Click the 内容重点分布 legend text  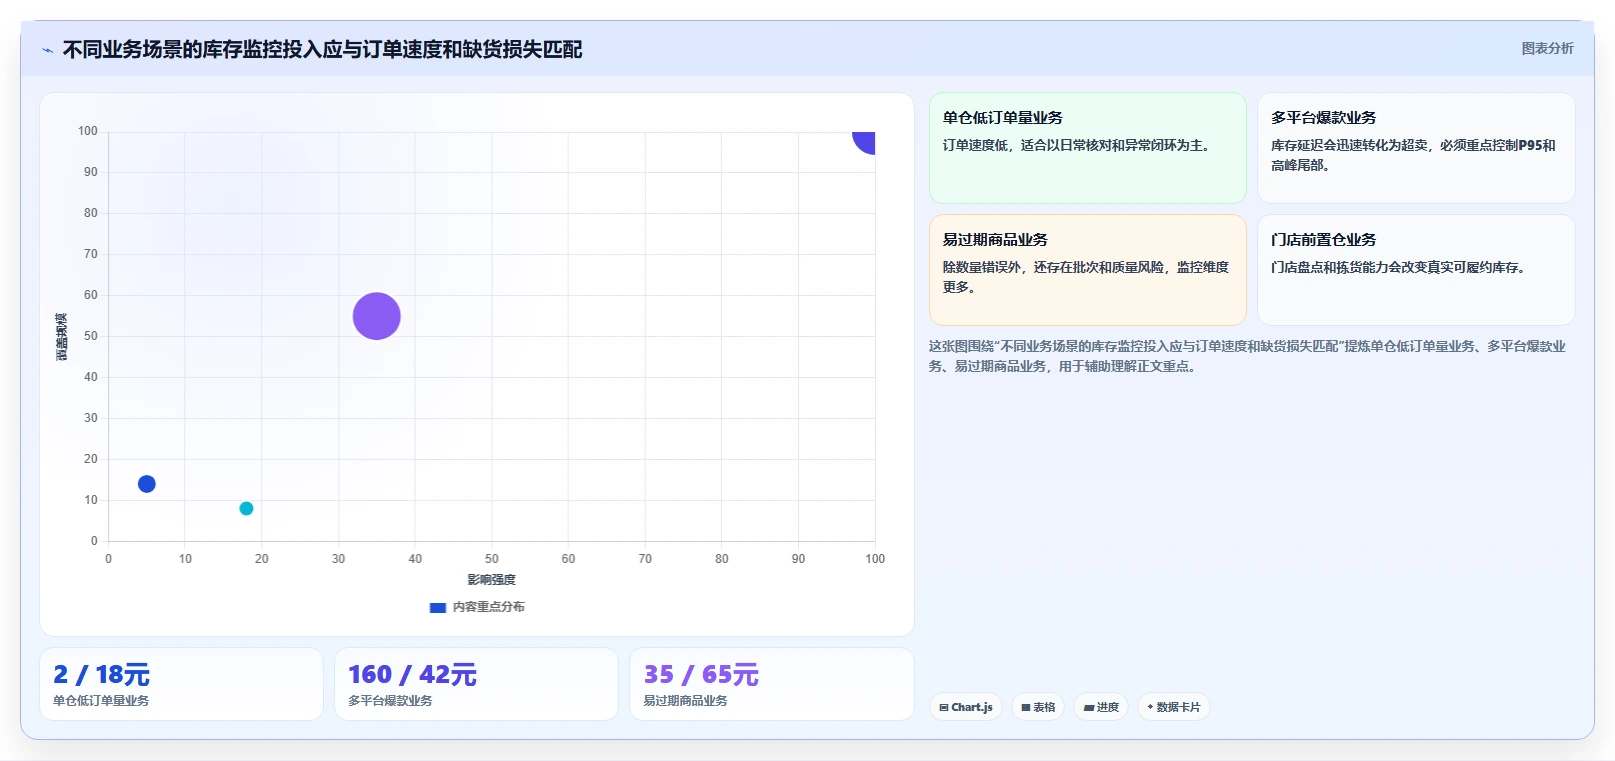coord(488,607)
